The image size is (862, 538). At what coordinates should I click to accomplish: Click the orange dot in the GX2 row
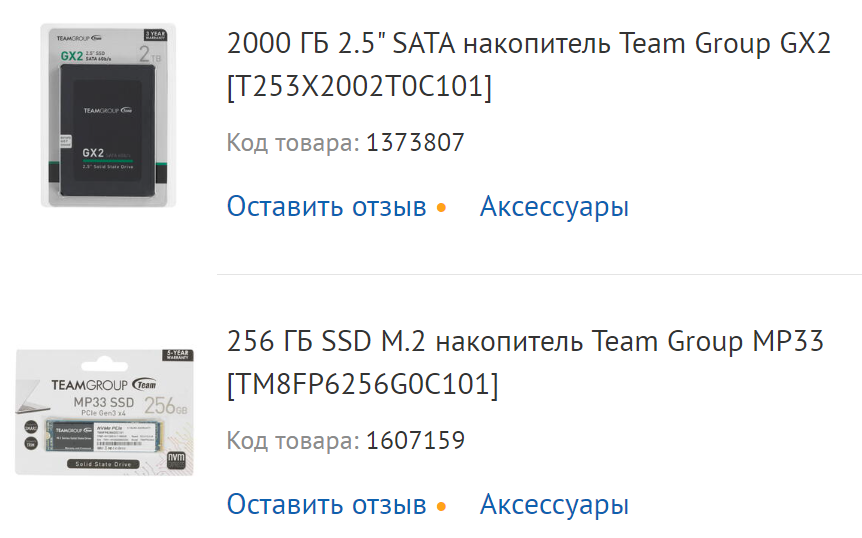point(441,208)
